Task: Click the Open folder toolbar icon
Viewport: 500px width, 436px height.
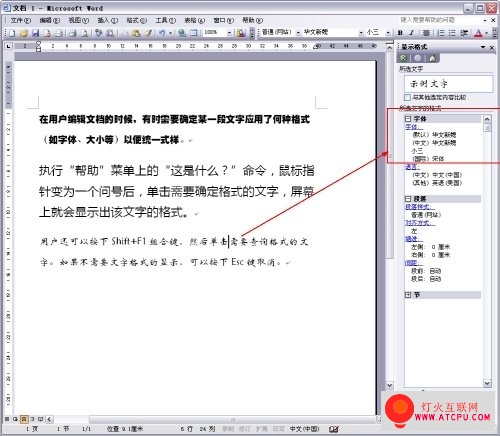Action: [24, 33]
